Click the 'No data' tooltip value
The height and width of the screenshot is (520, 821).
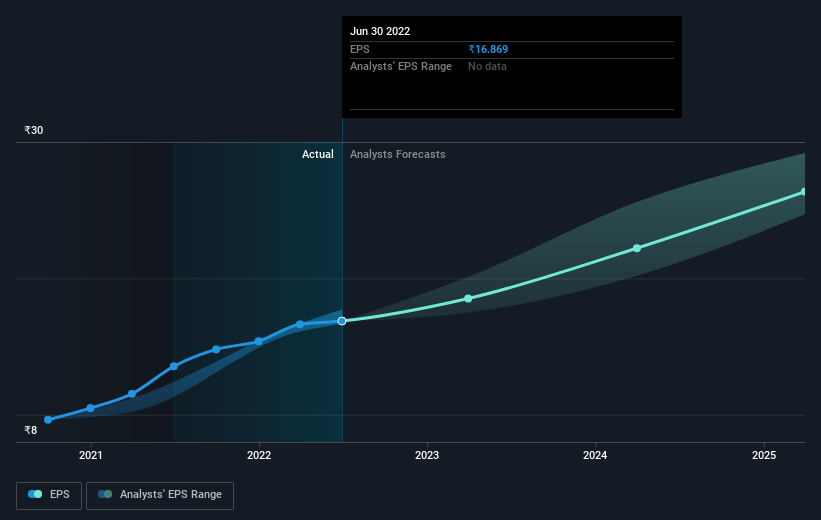pos(487,67)
